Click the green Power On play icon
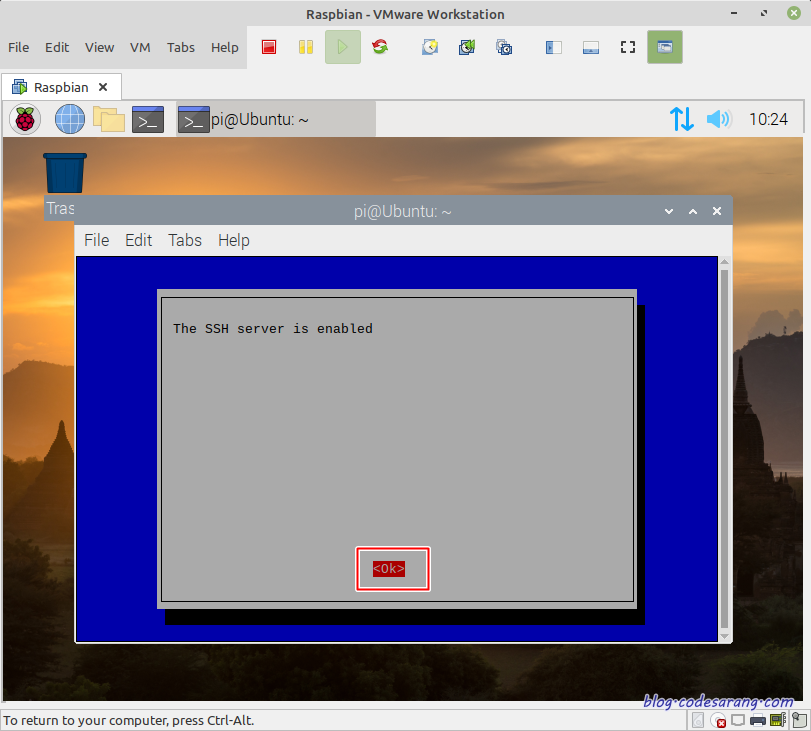The image size is (811, 731). (x=342, y=47)
